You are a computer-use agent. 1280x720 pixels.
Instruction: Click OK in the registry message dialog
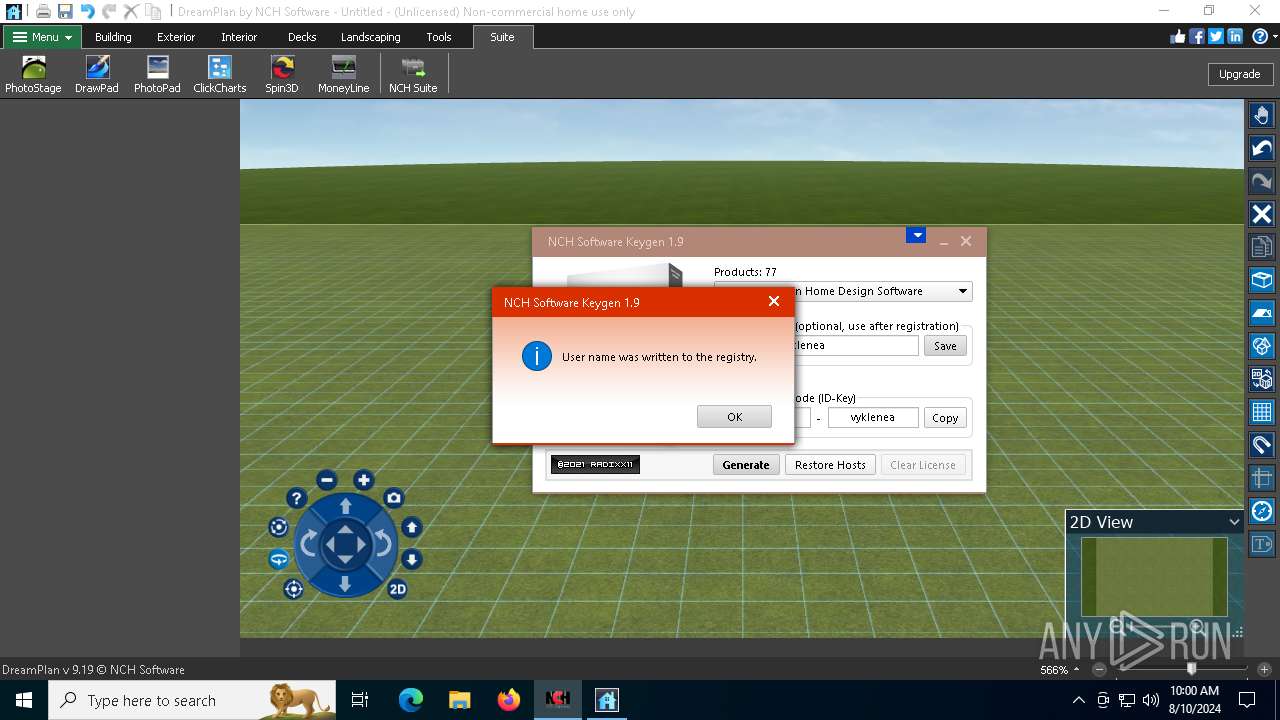tap(734, 417)
